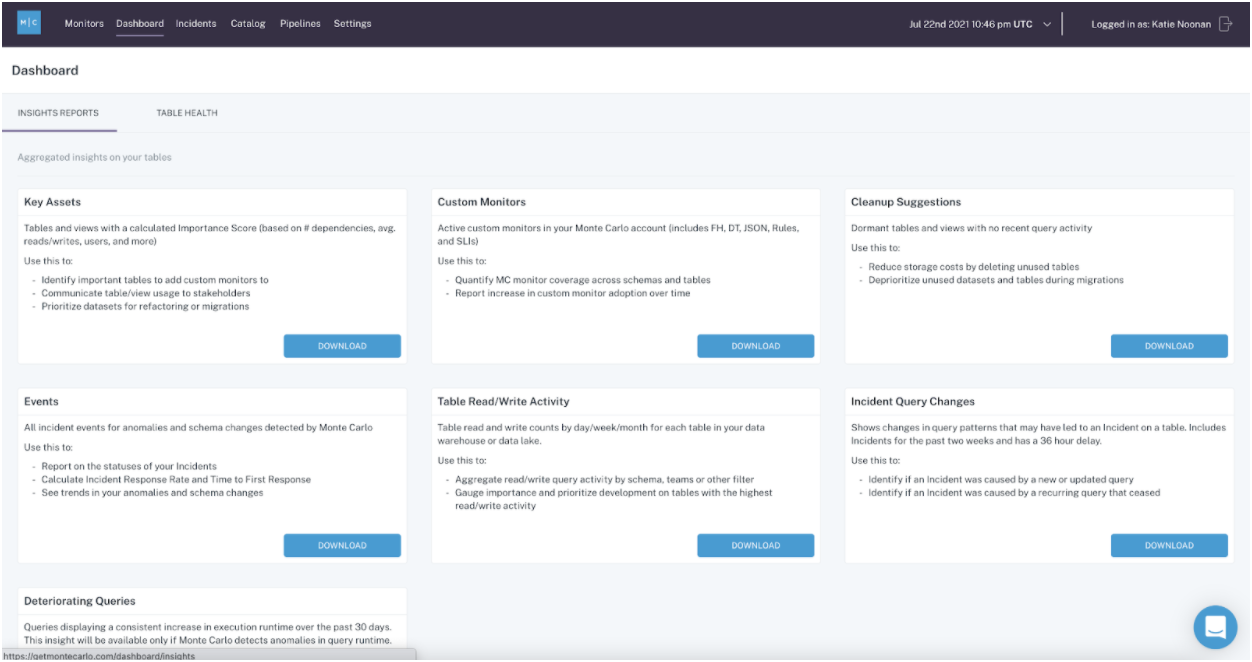Open Settings in the top navigation
The width and height of the screenshot is (1252, 662).
[x=352, y=24]
